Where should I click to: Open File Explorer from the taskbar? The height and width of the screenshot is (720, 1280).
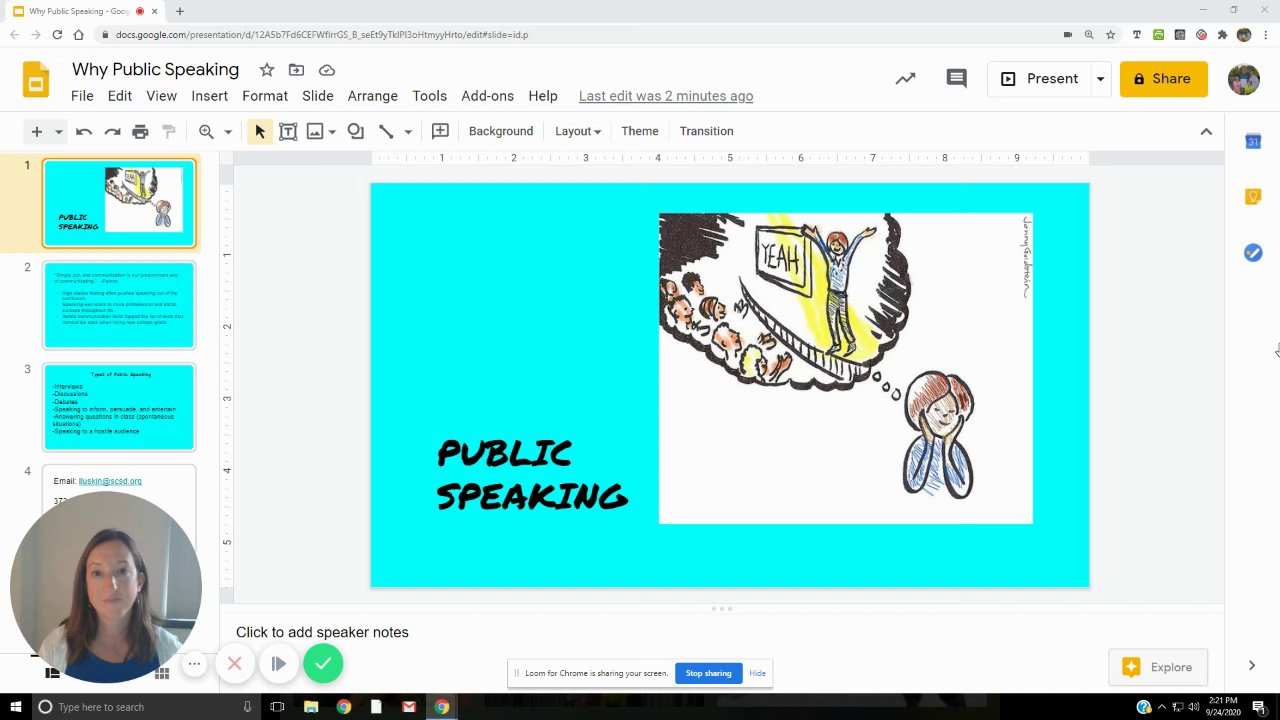coord(311,707)
